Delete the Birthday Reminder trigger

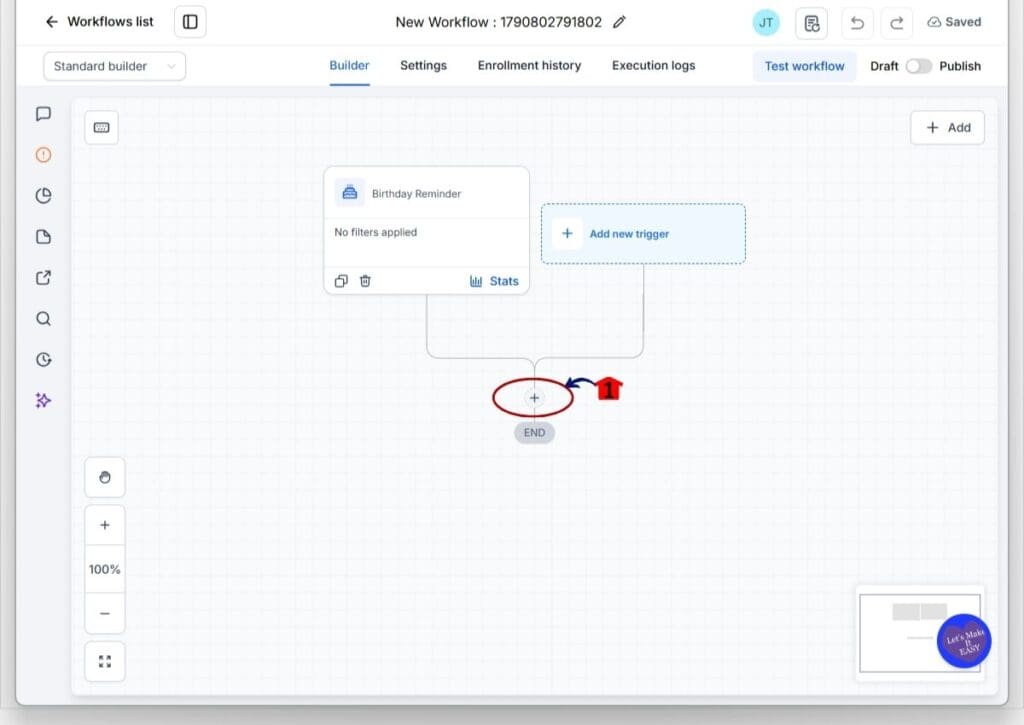(x=365, y=281)
